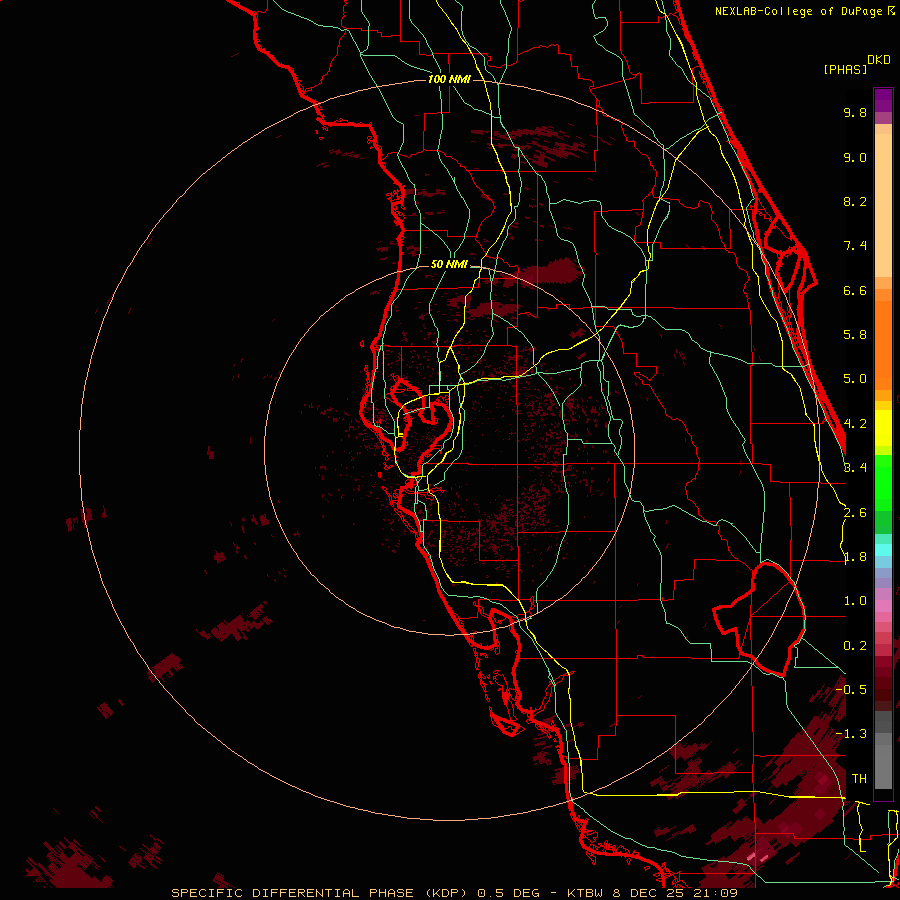
Task: Click the KTBW station identifier in footer
Action: (x=585, y=893)
